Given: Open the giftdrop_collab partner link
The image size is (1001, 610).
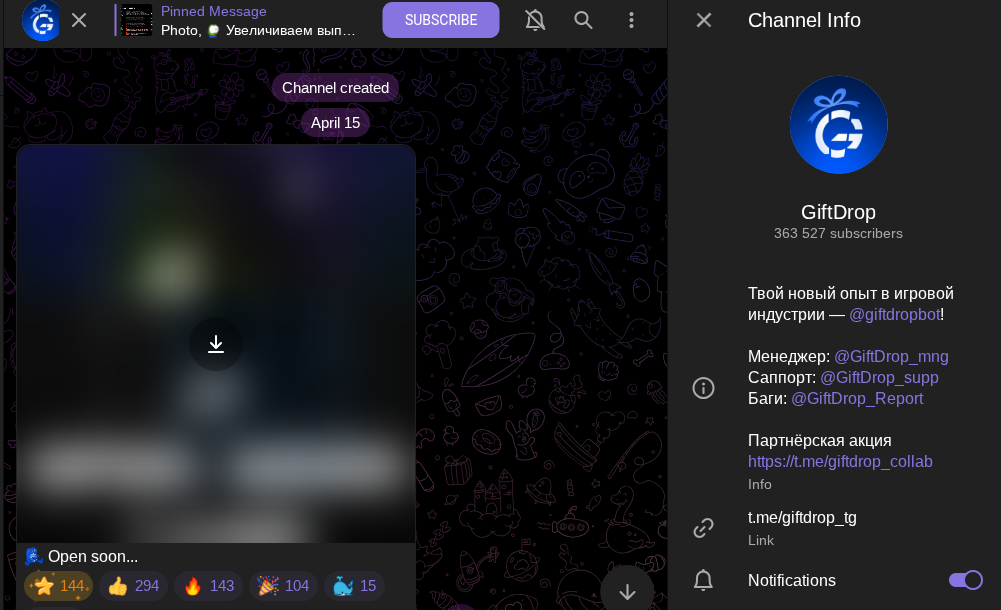Looking at the screenshot, I should (x=840, y=462).
